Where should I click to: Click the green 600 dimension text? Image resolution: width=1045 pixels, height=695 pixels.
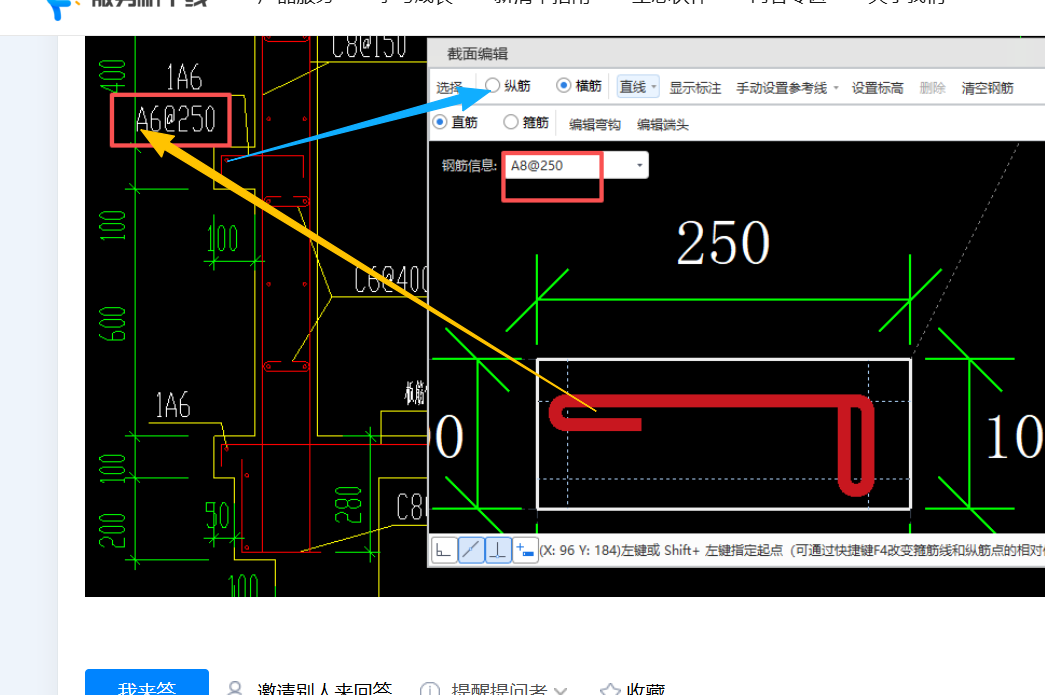(x=113, y=324)
